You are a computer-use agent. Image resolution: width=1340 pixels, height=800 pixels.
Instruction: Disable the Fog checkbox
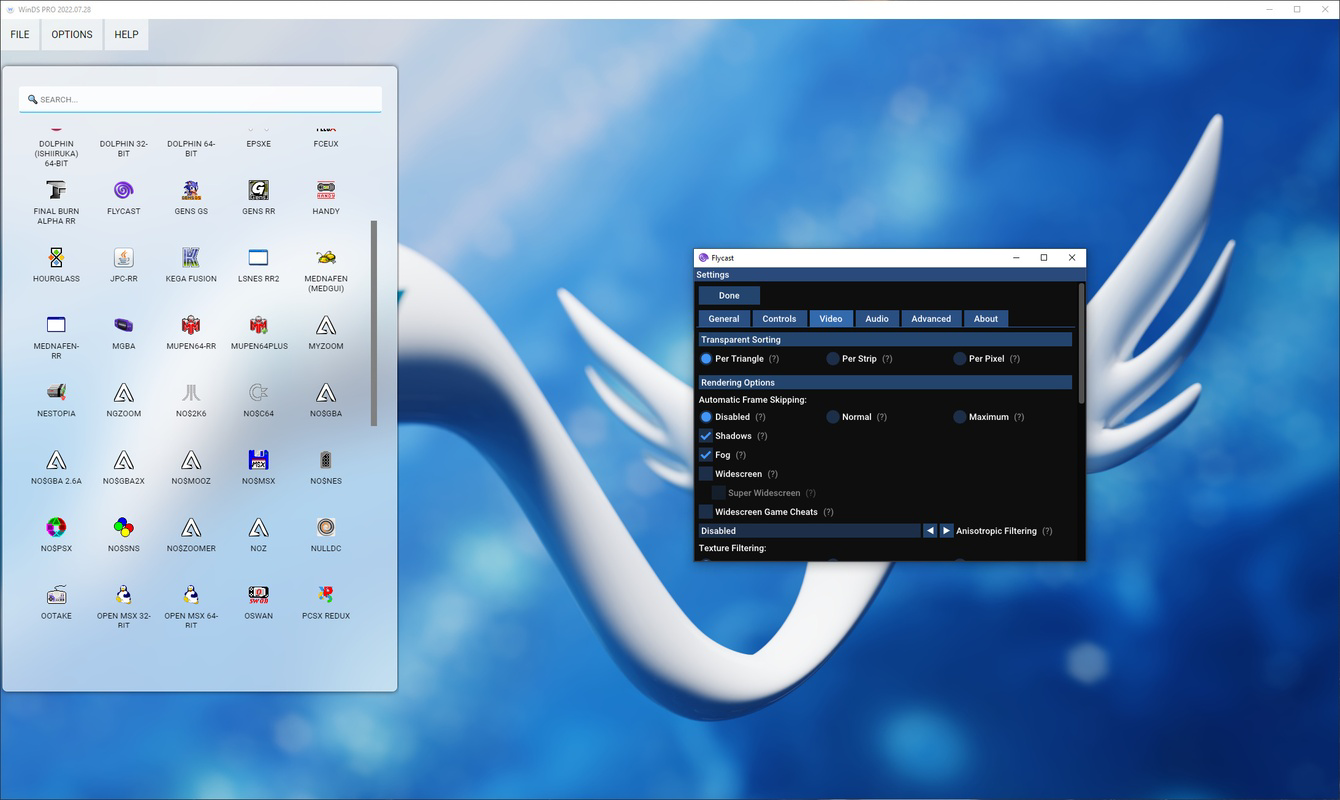pyautogui.click(x=706, y=455)
